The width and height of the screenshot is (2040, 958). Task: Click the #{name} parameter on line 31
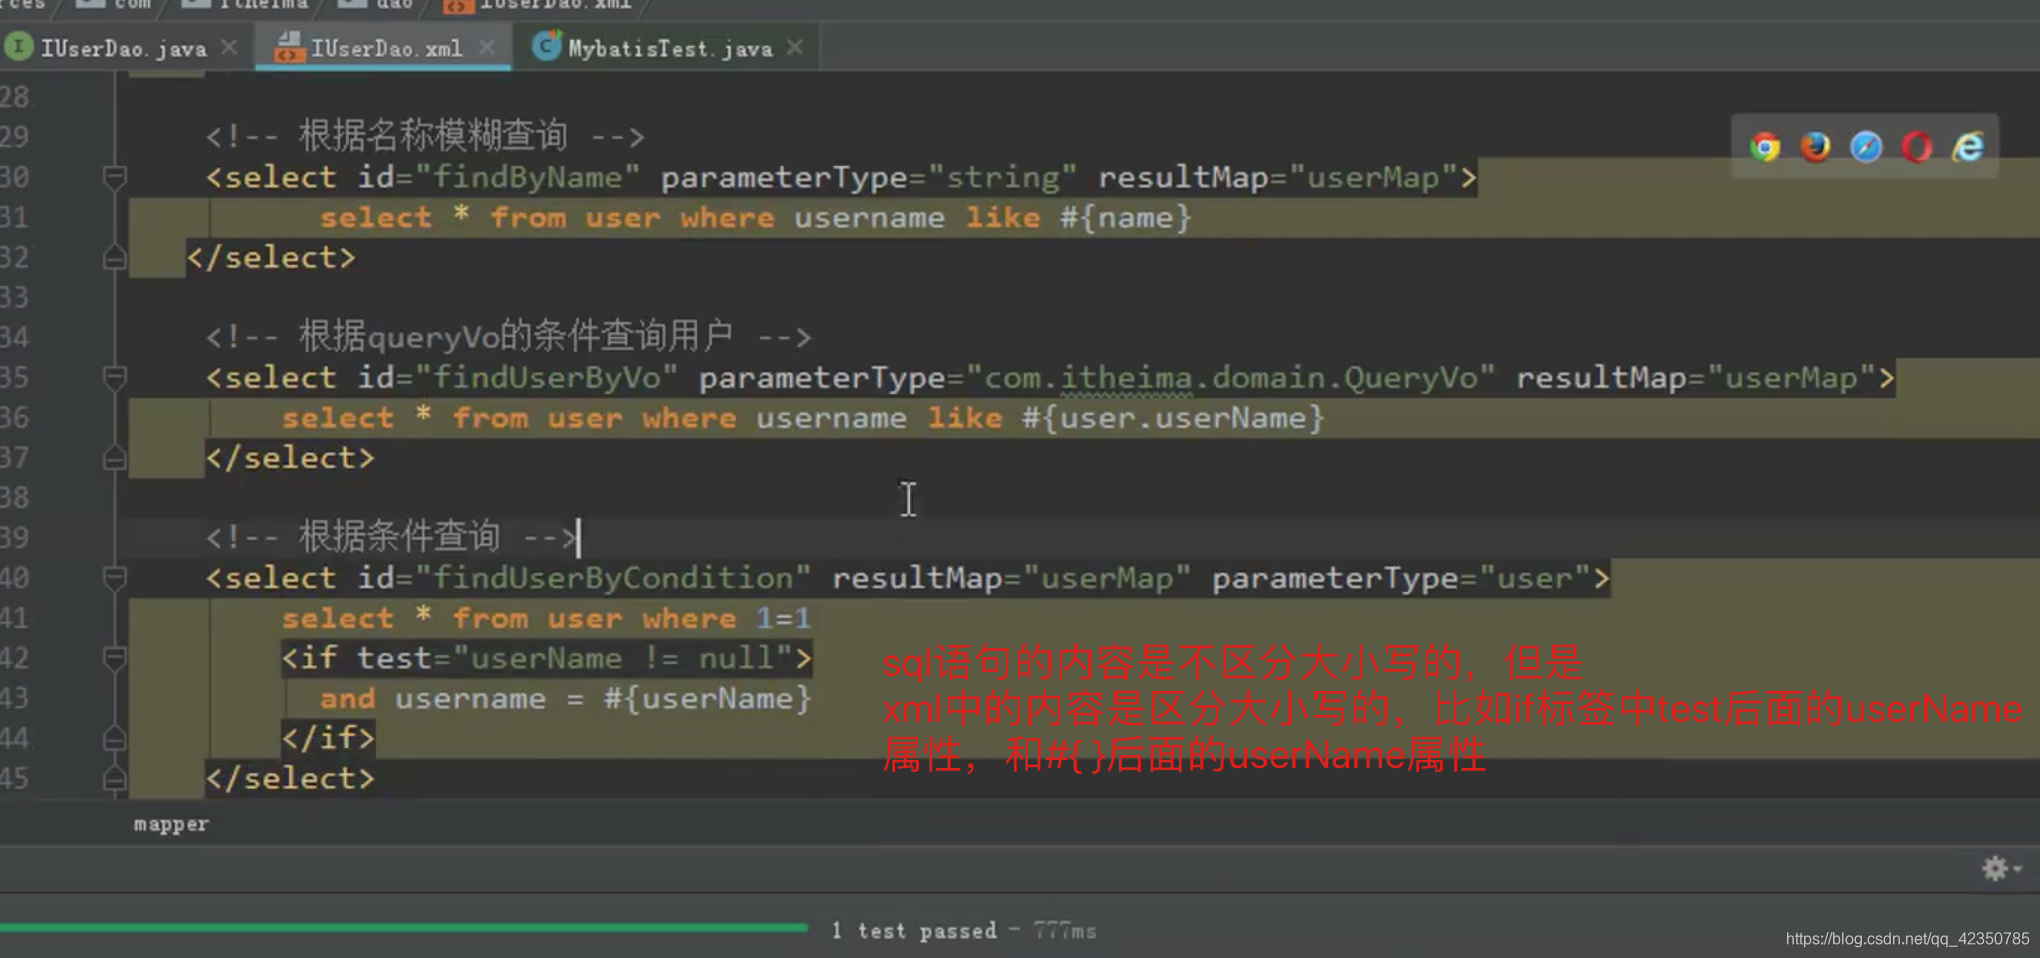1126,218
